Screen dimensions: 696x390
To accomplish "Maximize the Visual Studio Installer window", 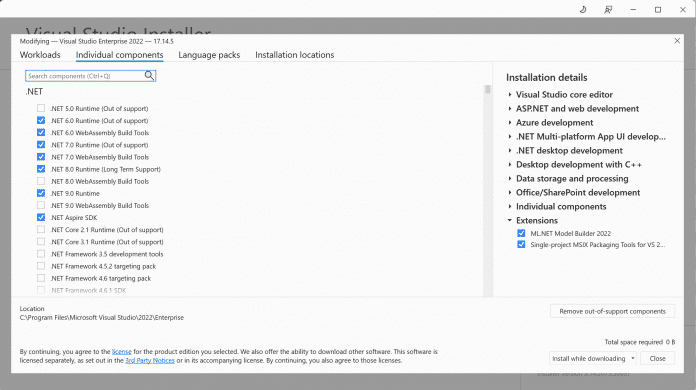I will tap(658, 9).
